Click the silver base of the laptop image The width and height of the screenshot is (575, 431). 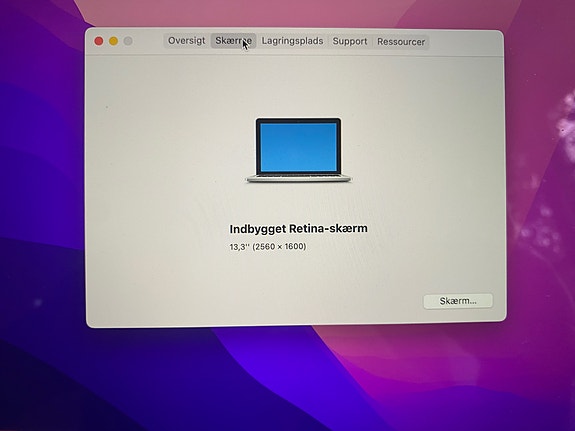point(299,179)
